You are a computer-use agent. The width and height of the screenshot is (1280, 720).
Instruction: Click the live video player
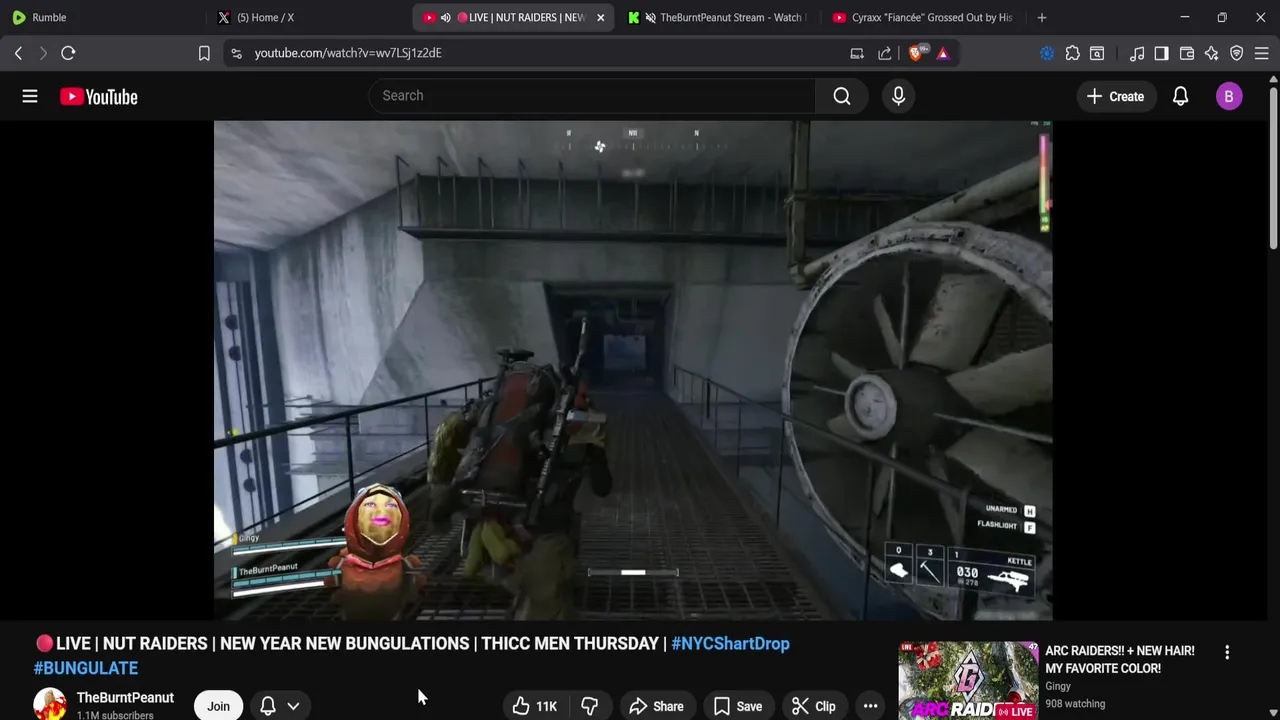632,370
